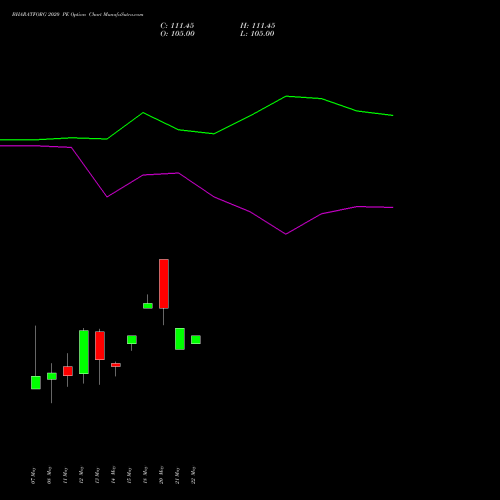500x500 pixels.
Task: Click the open price O: 105.00 value
Action: click(177, 34)
